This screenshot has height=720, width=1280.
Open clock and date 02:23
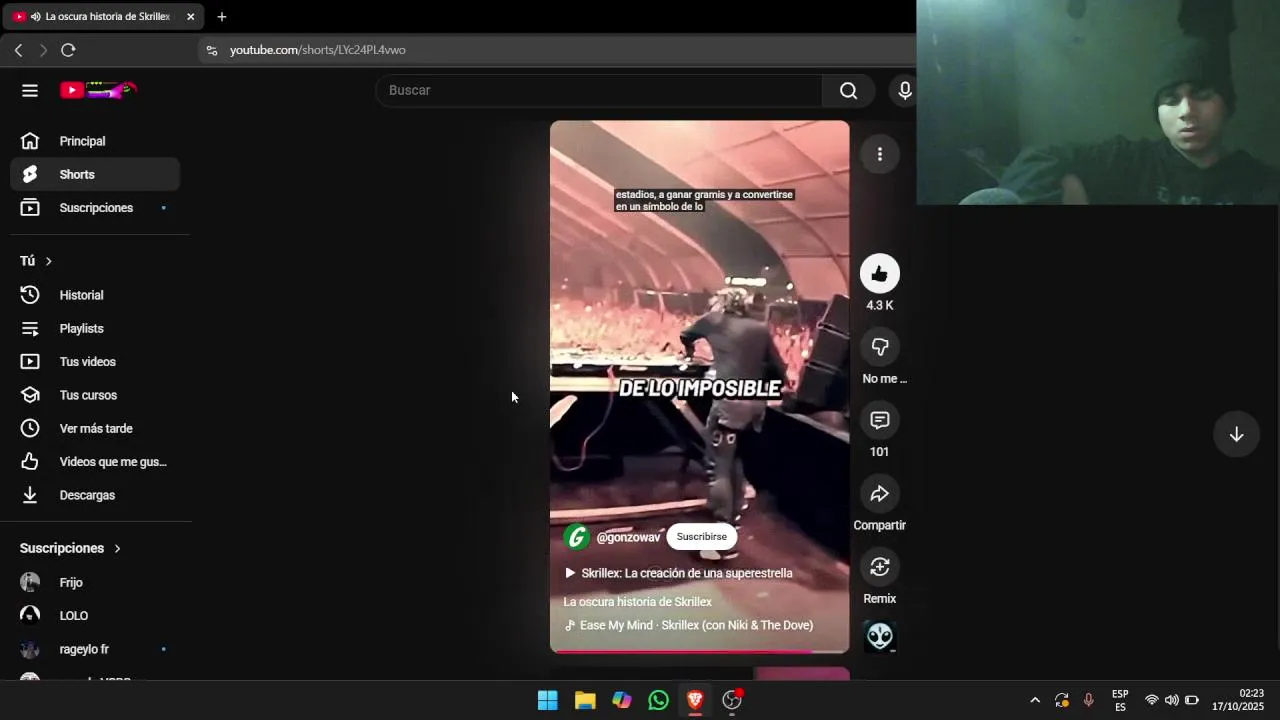(1238, 700)
